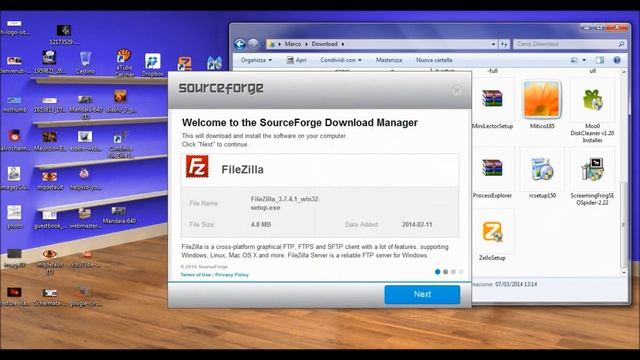
Task: Change view using the view icon
Action: tap(574, 60)
